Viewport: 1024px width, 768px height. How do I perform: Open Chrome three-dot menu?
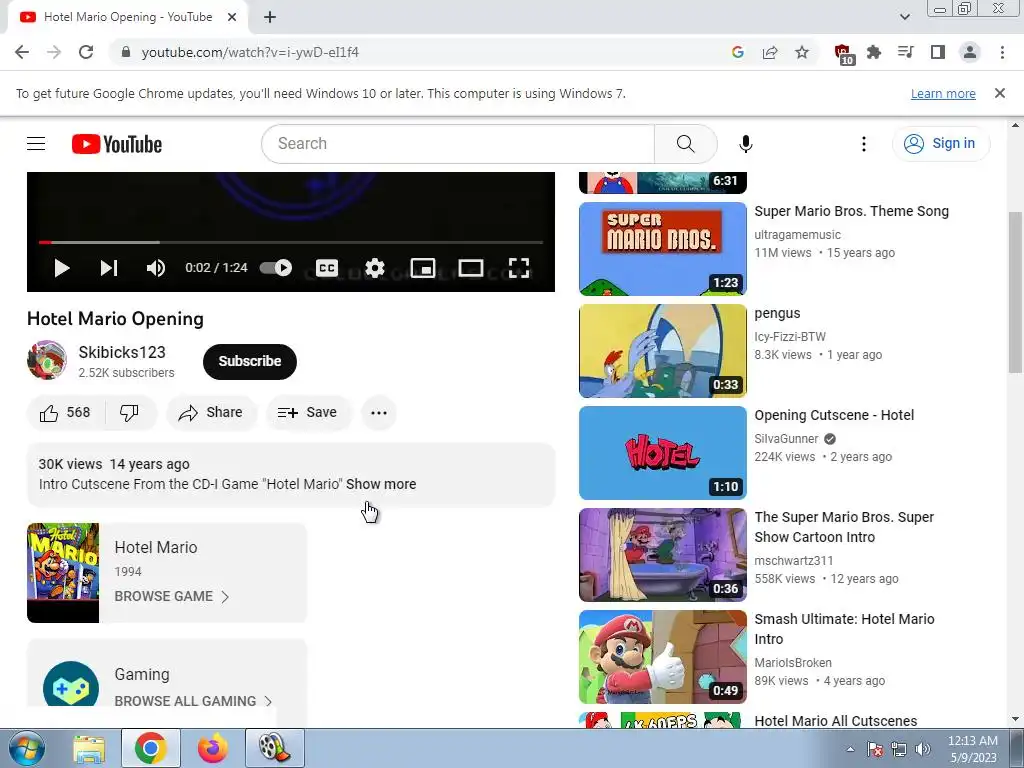[1002, 52]
